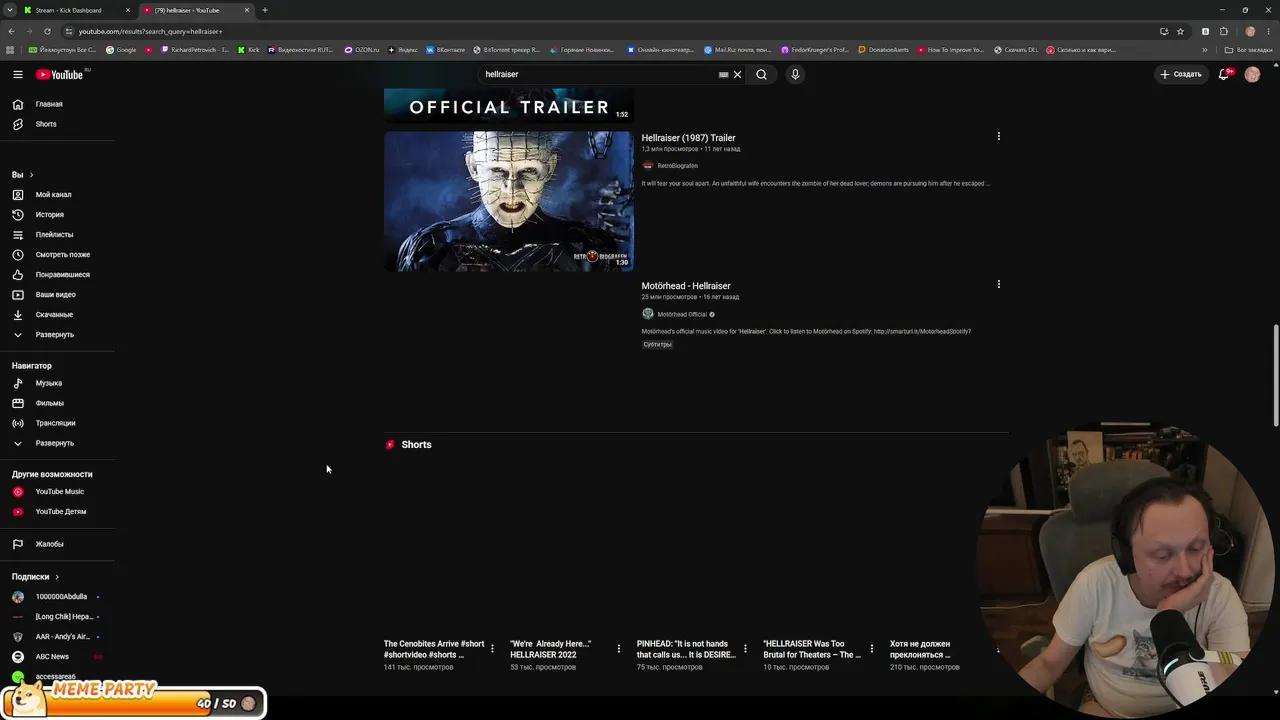Open Трансляции live section
The image size is (1280, 720).
[55, 423]
